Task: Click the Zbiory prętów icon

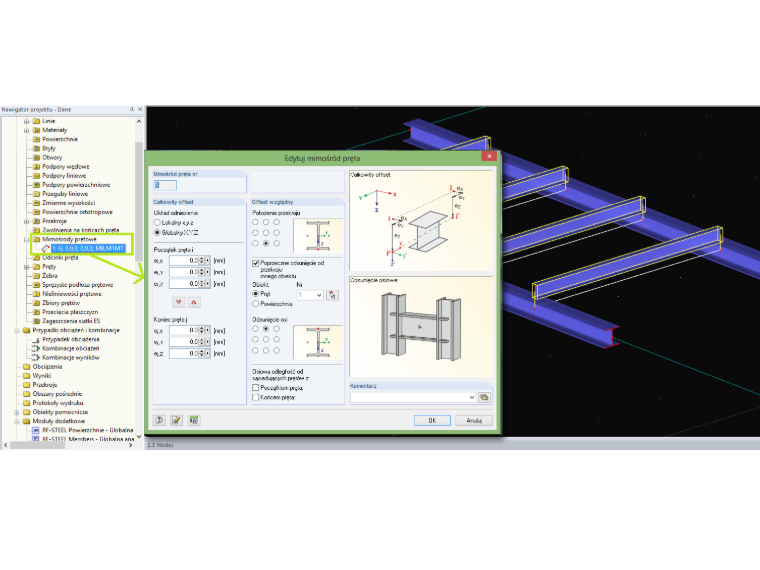Action: [36, 303]
